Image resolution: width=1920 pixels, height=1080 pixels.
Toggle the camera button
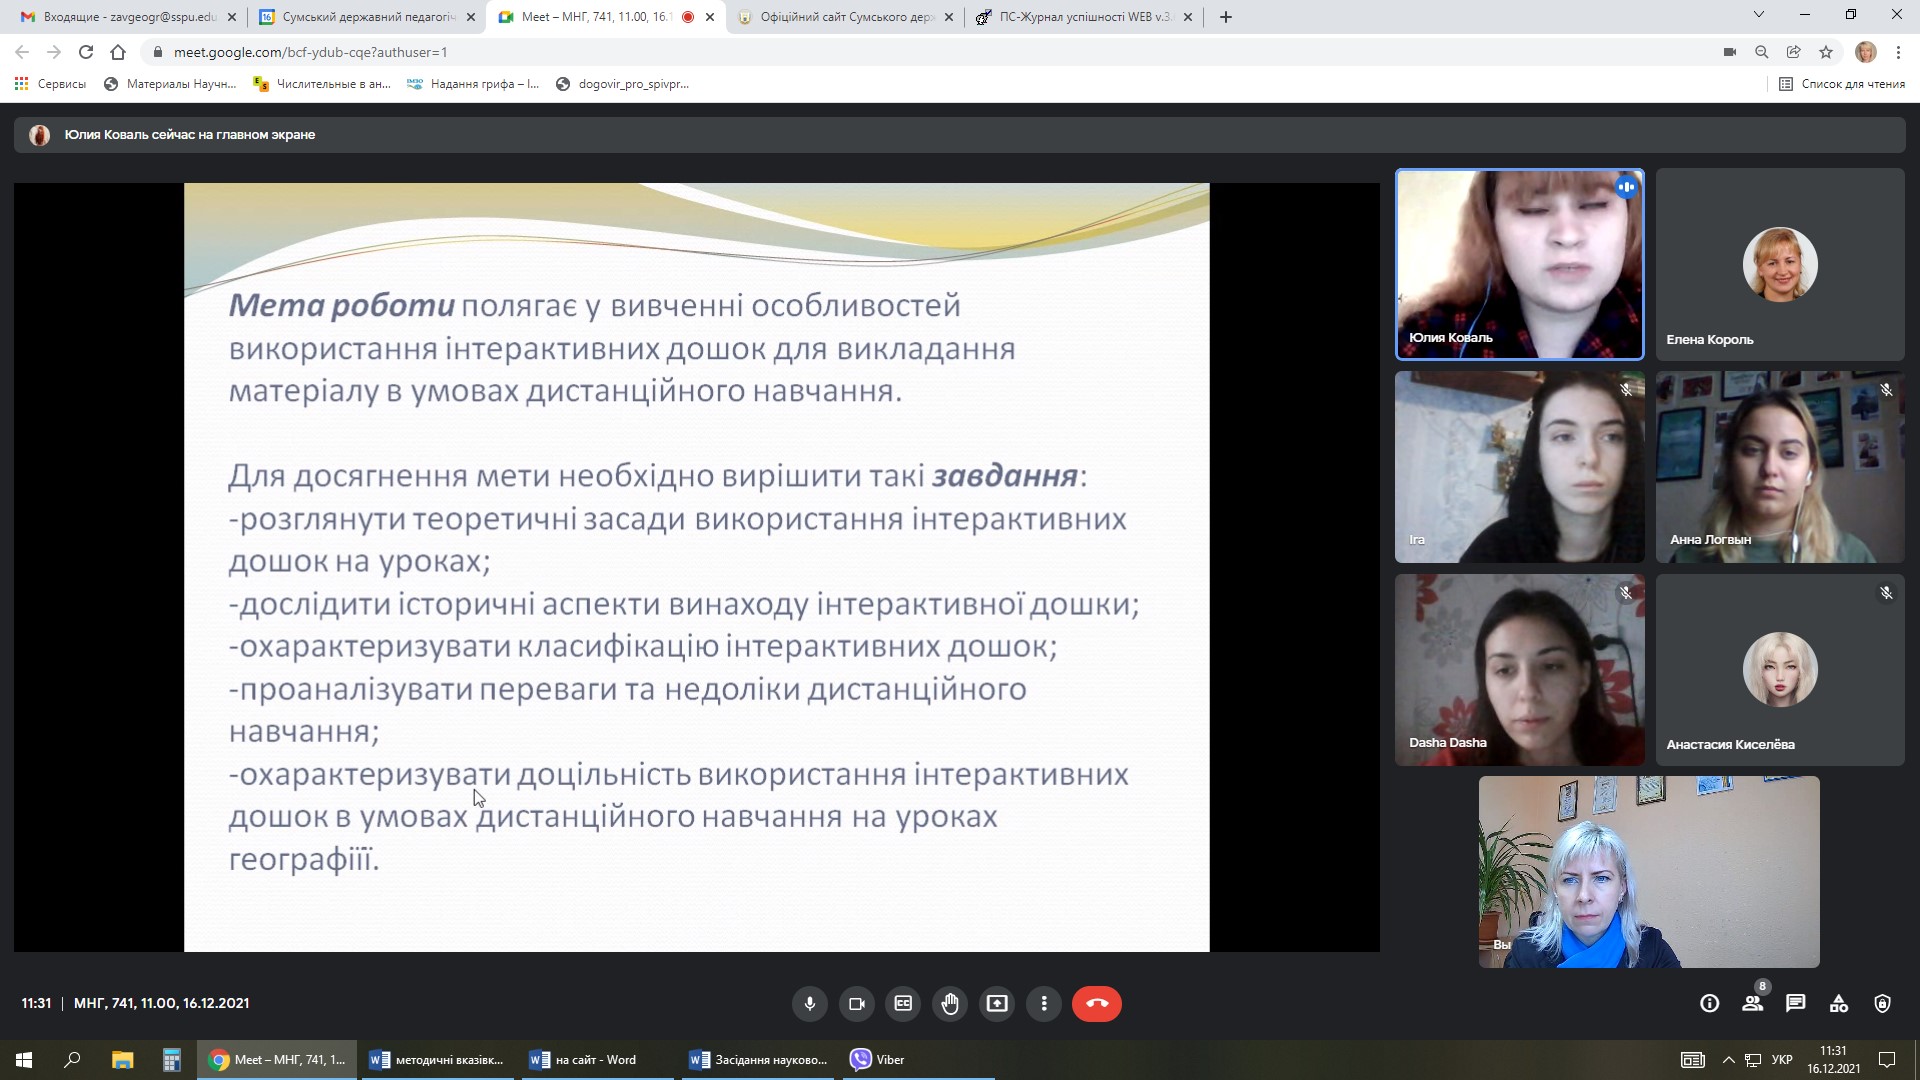pos(857,1003)
